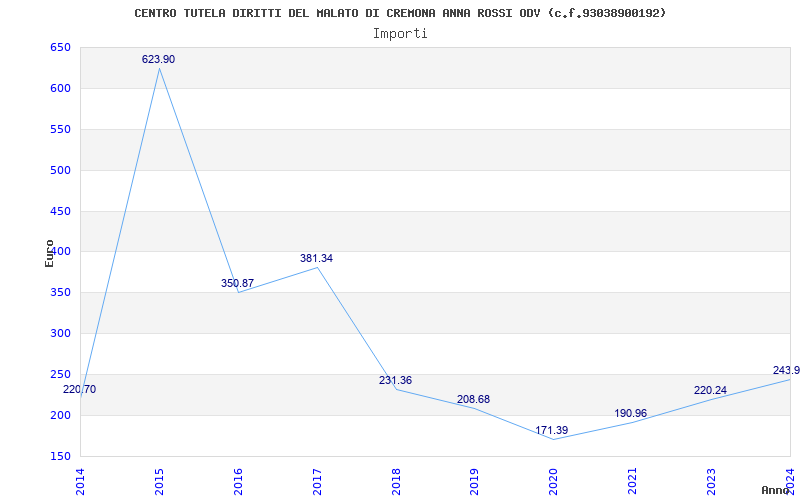Click the 500 y-axis tick label
800x500 pixels.
pyautogui.click(x=60, y=170)
